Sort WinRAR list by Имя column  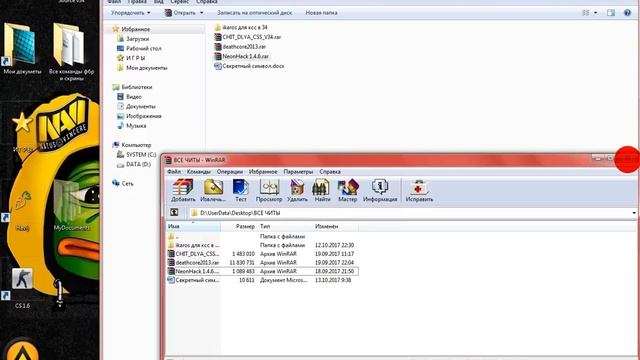point(193,226)
